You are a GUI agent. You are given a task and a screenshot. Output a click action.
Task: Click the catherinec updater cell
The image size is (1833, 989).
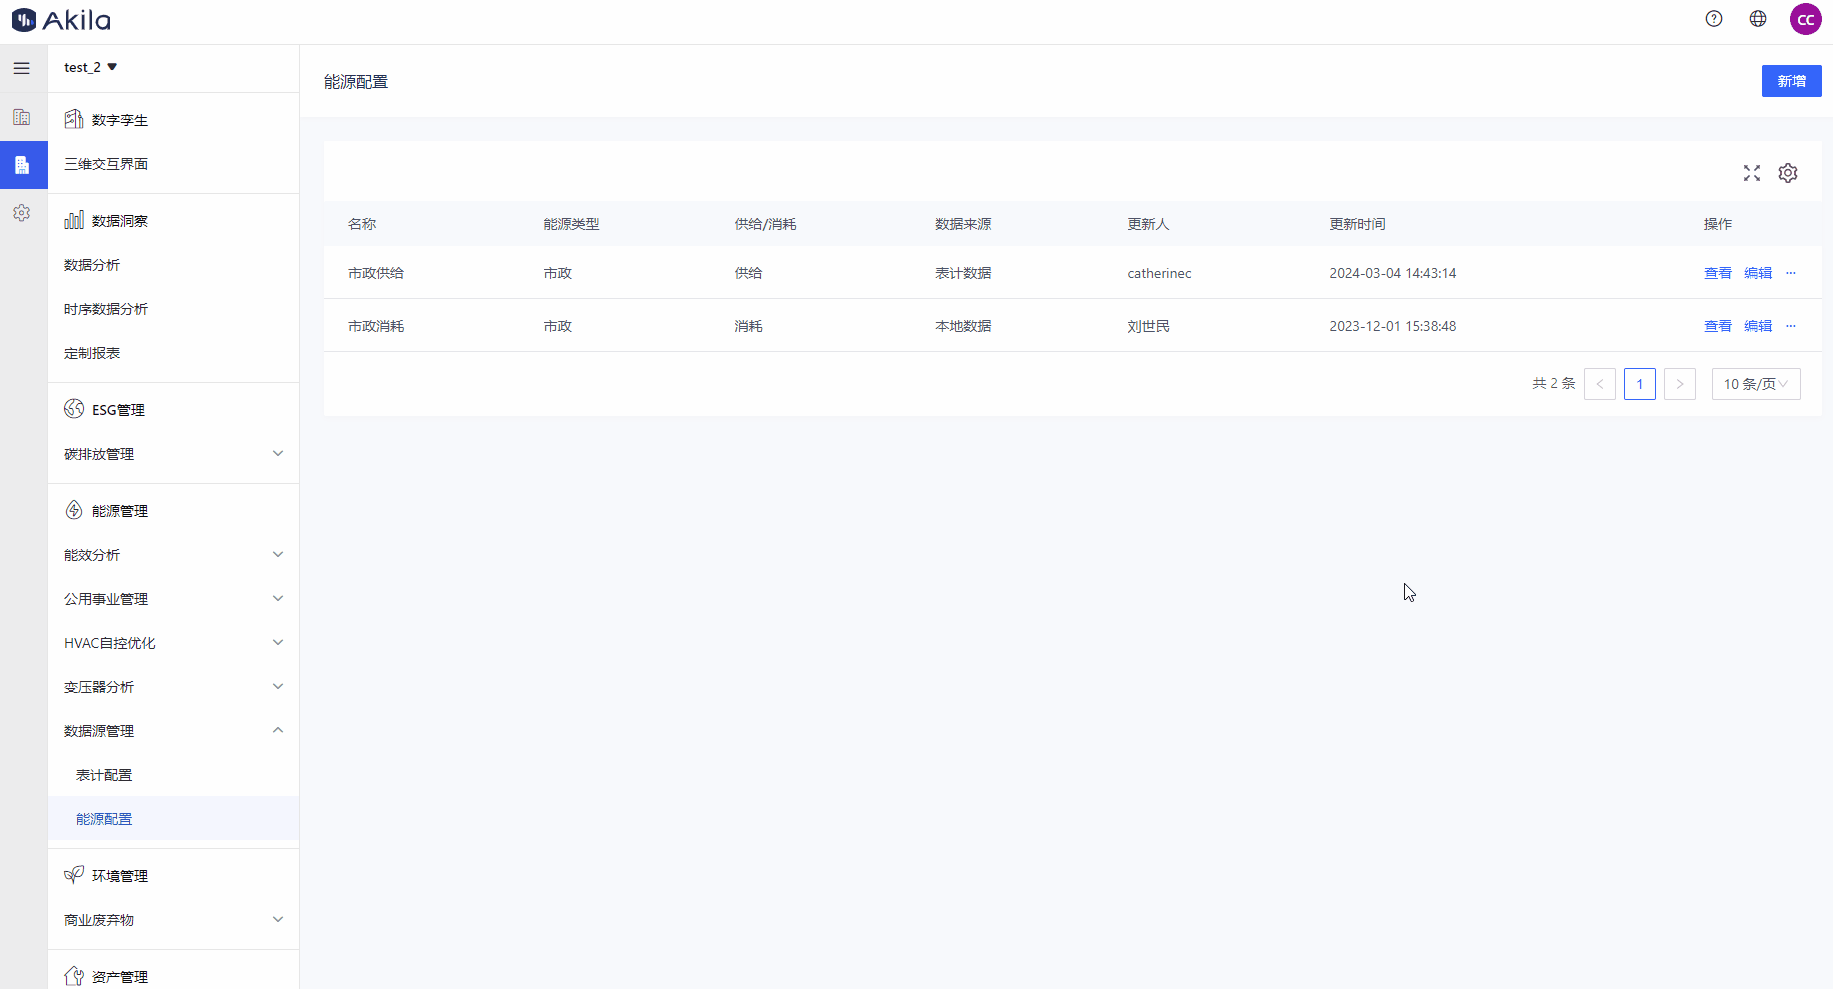(x=1159, y=273)
